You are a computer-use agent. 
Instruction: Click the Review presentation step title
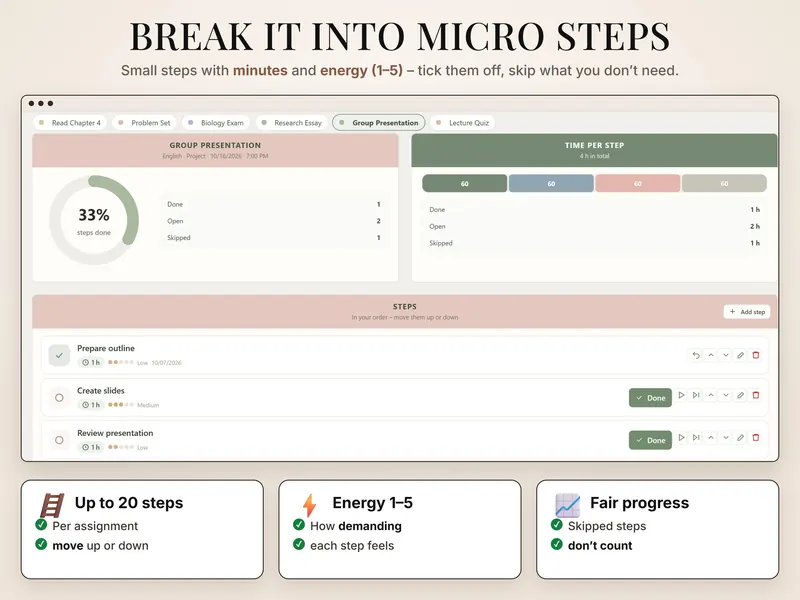click(x=115, y=433)
